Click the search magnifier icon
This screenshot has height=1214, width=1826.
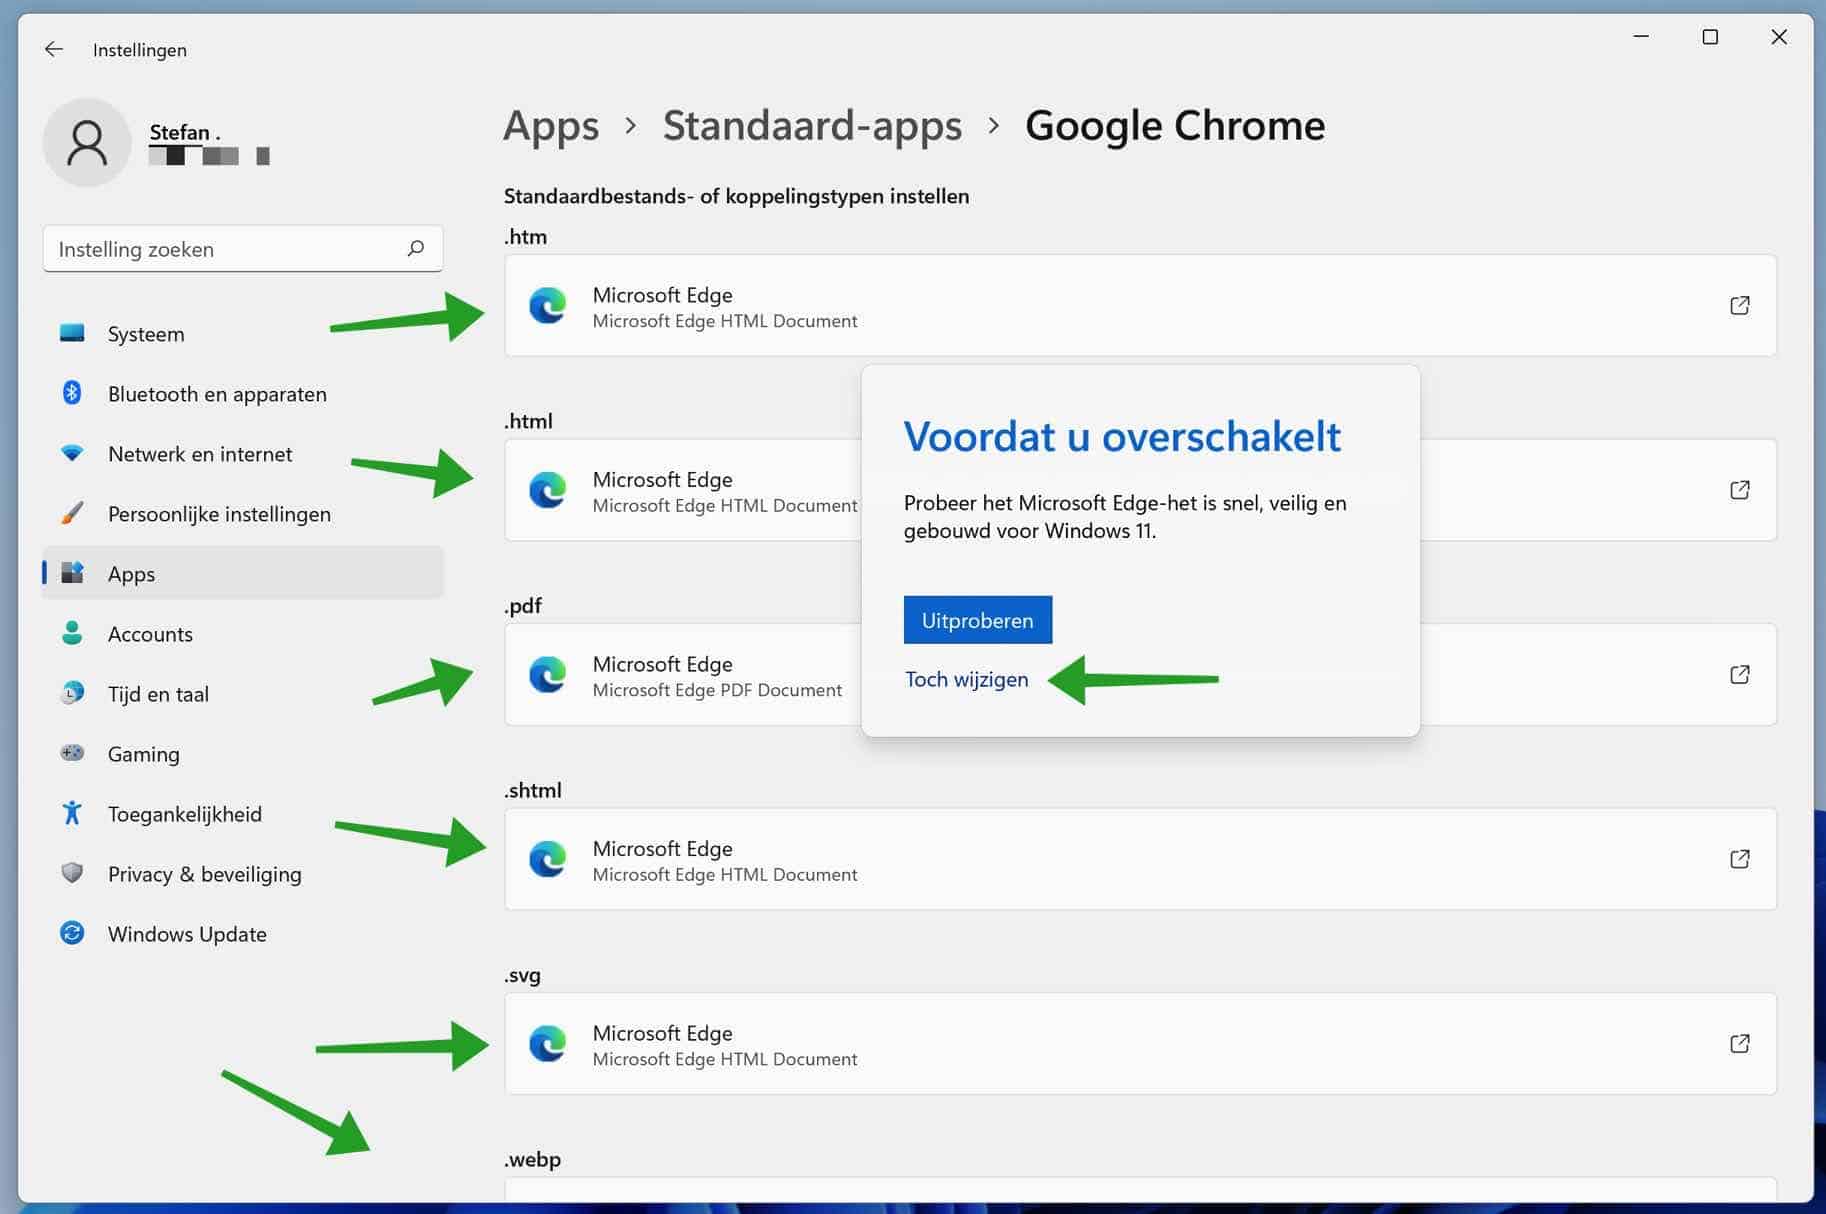tap(415, 248)
